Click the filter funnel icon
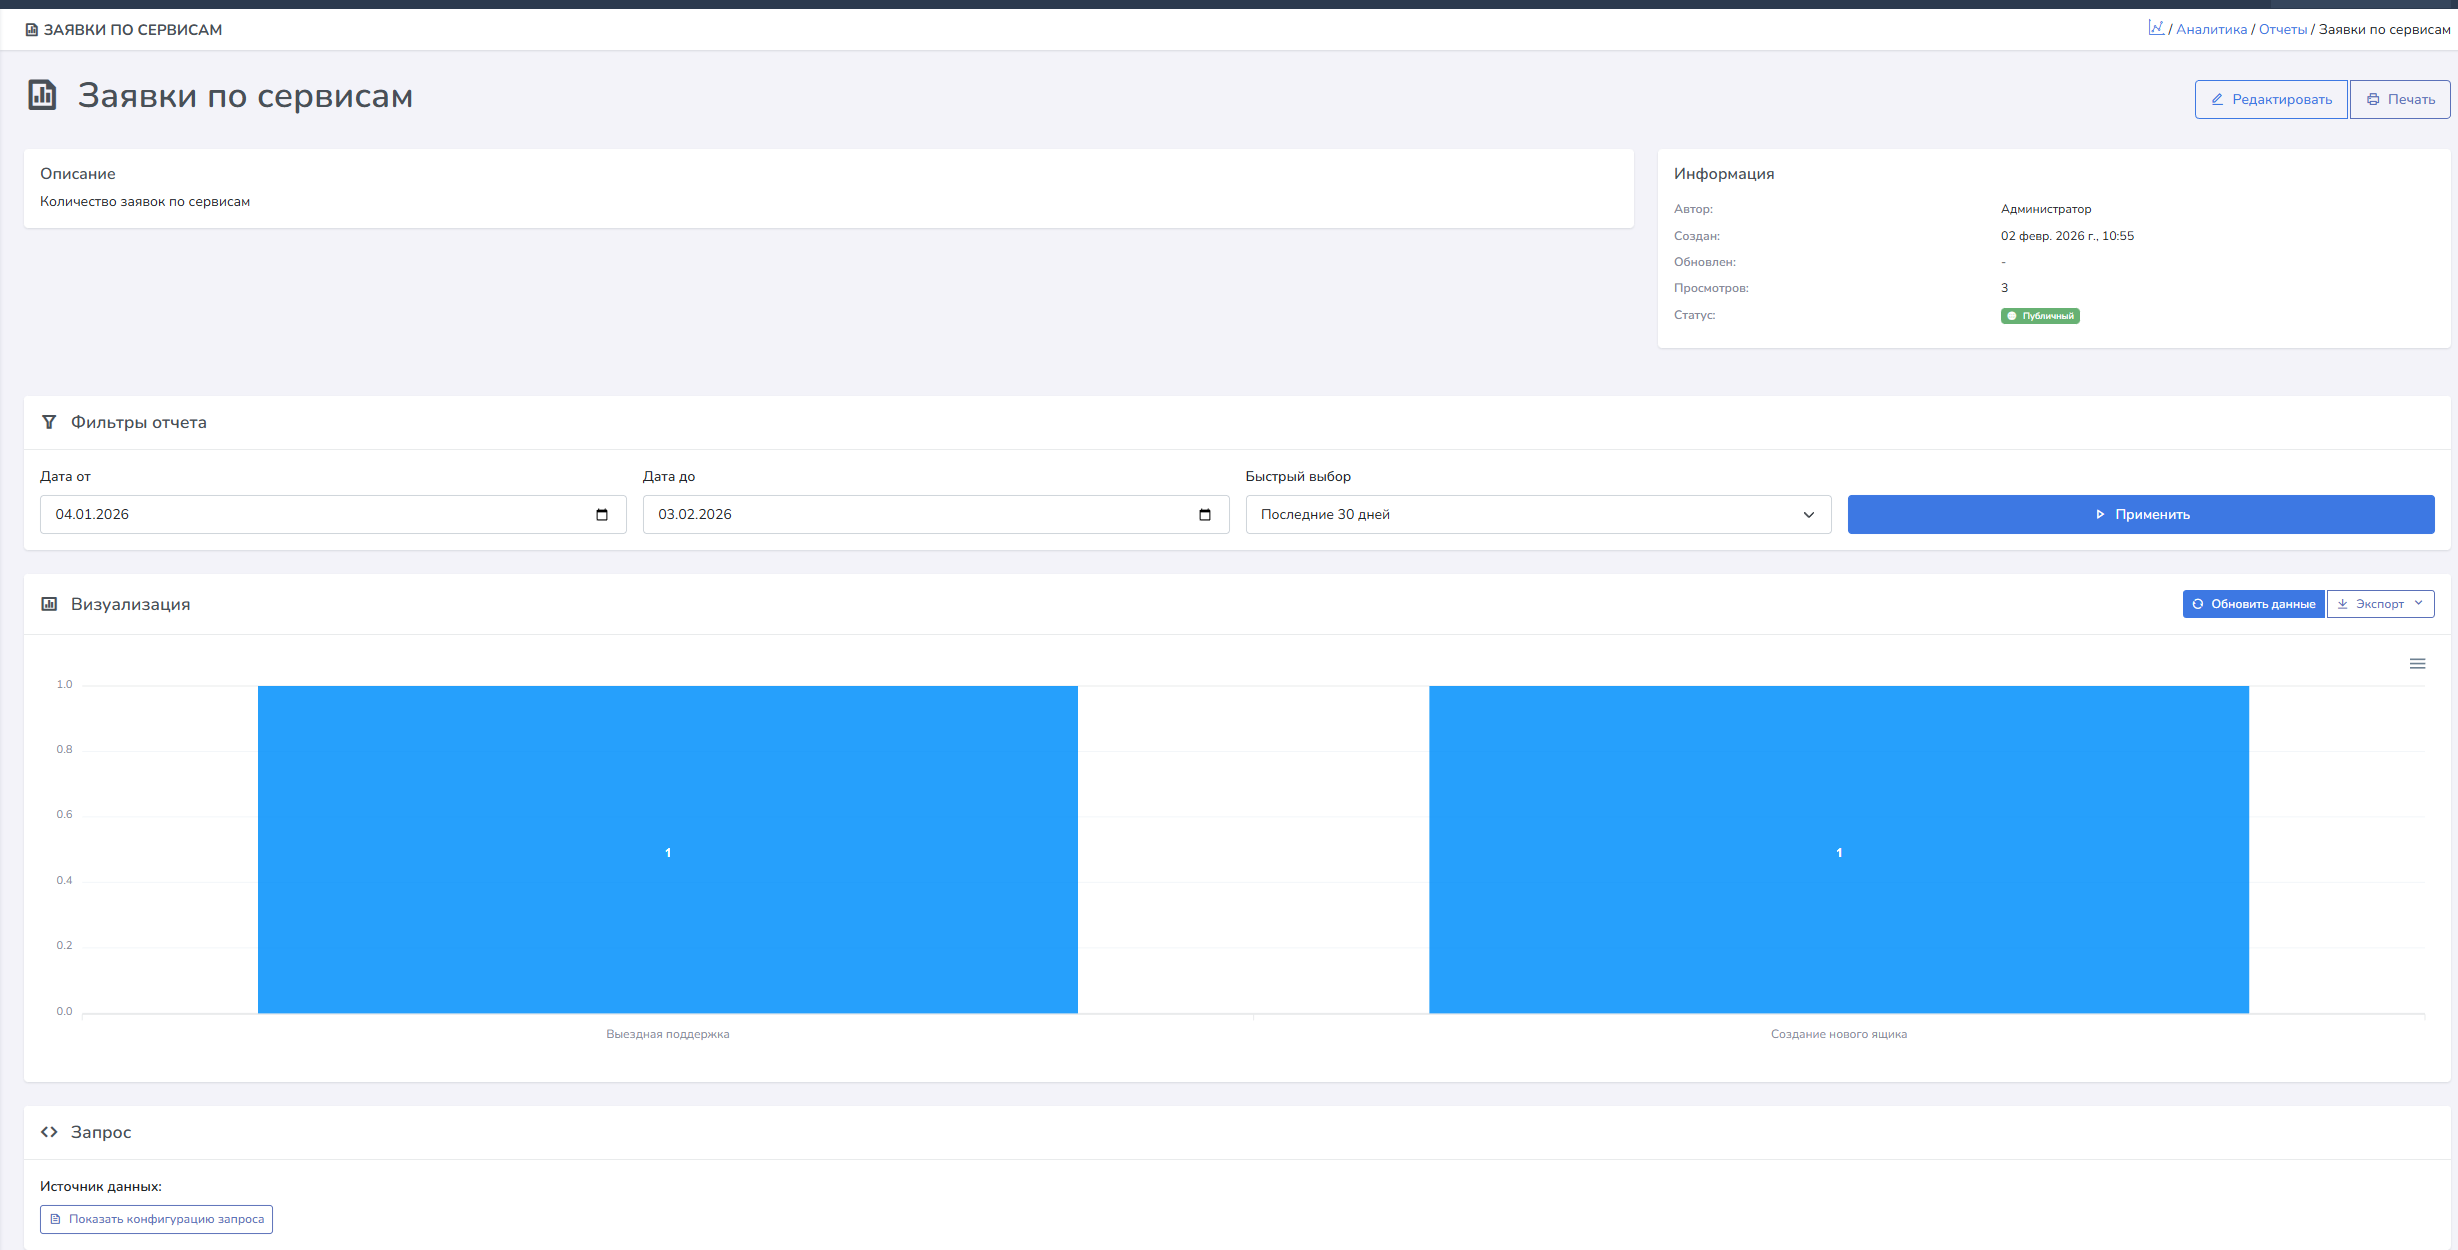Viewport: 2458px width, 1250px height. [49, 423]
